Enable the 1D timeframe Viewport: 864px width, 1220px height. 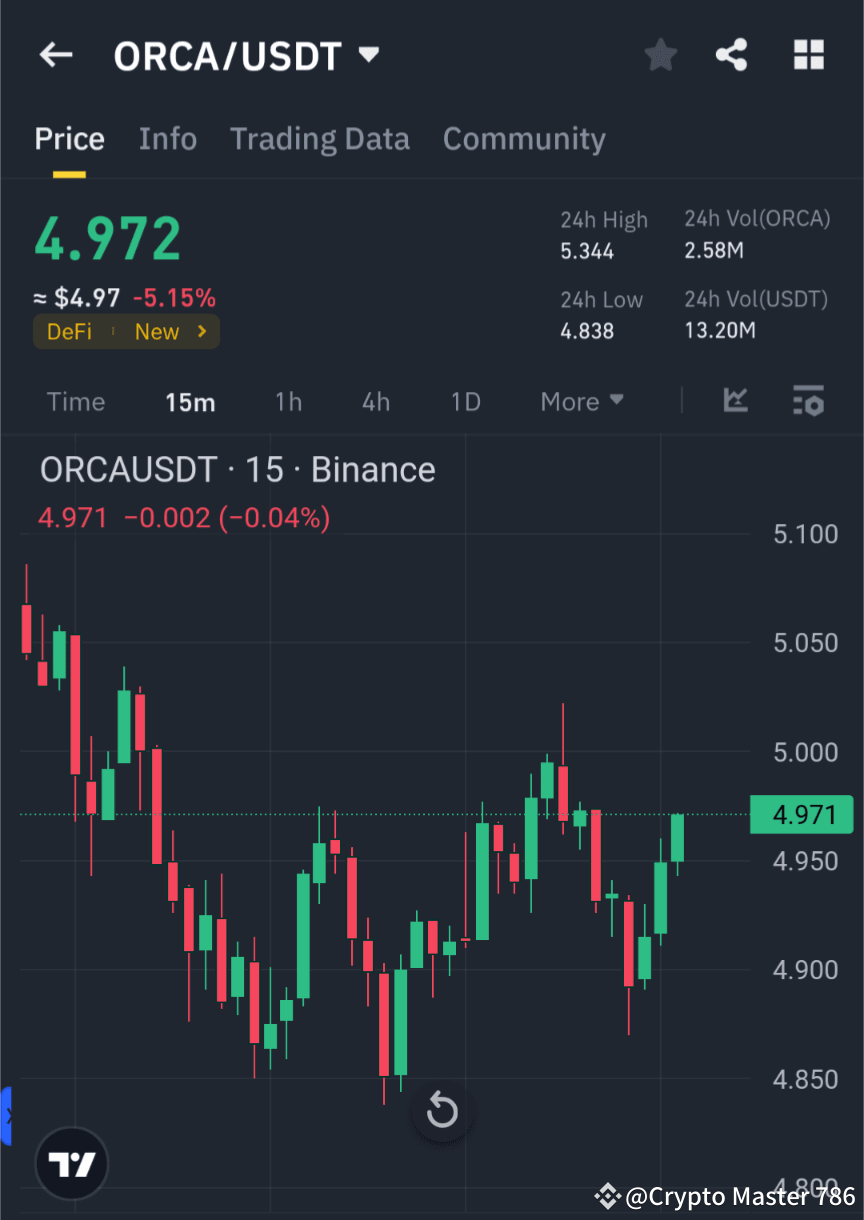point(465,401)
